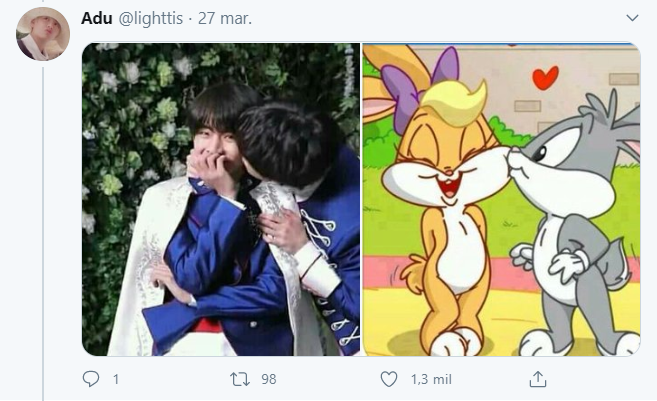Click the reply speech bubble icon
Screen dimensions: 657x401
click(91, 379)
